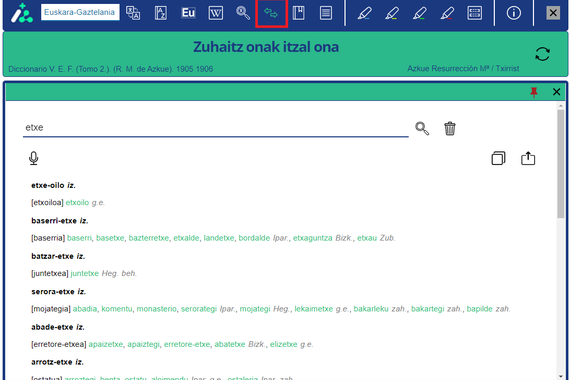Open the synonym bazterretxe
This screenshot has width=570, height=380.
(149, 238)
